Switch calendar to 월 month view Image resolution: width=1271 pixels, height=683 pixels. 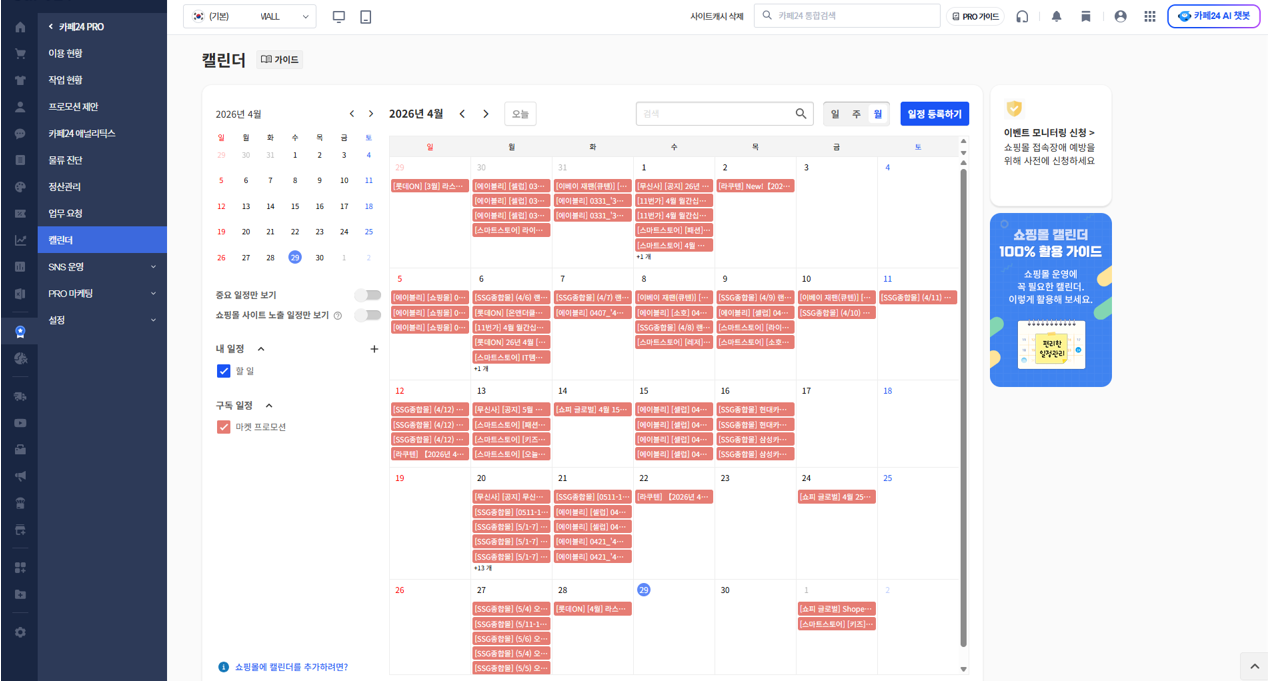pyautogui.click(x=878, y=114)
